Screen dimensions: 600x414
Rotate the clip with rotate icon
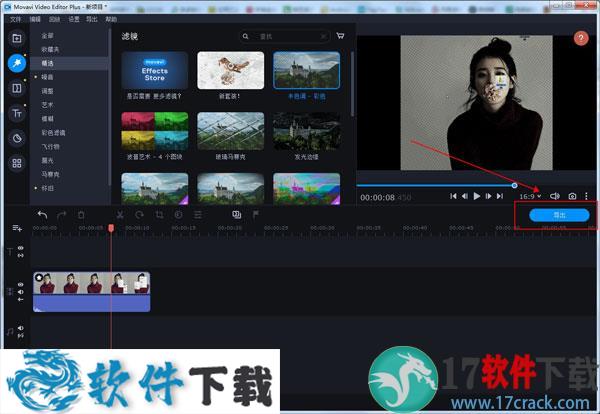(x=139, y=215)
